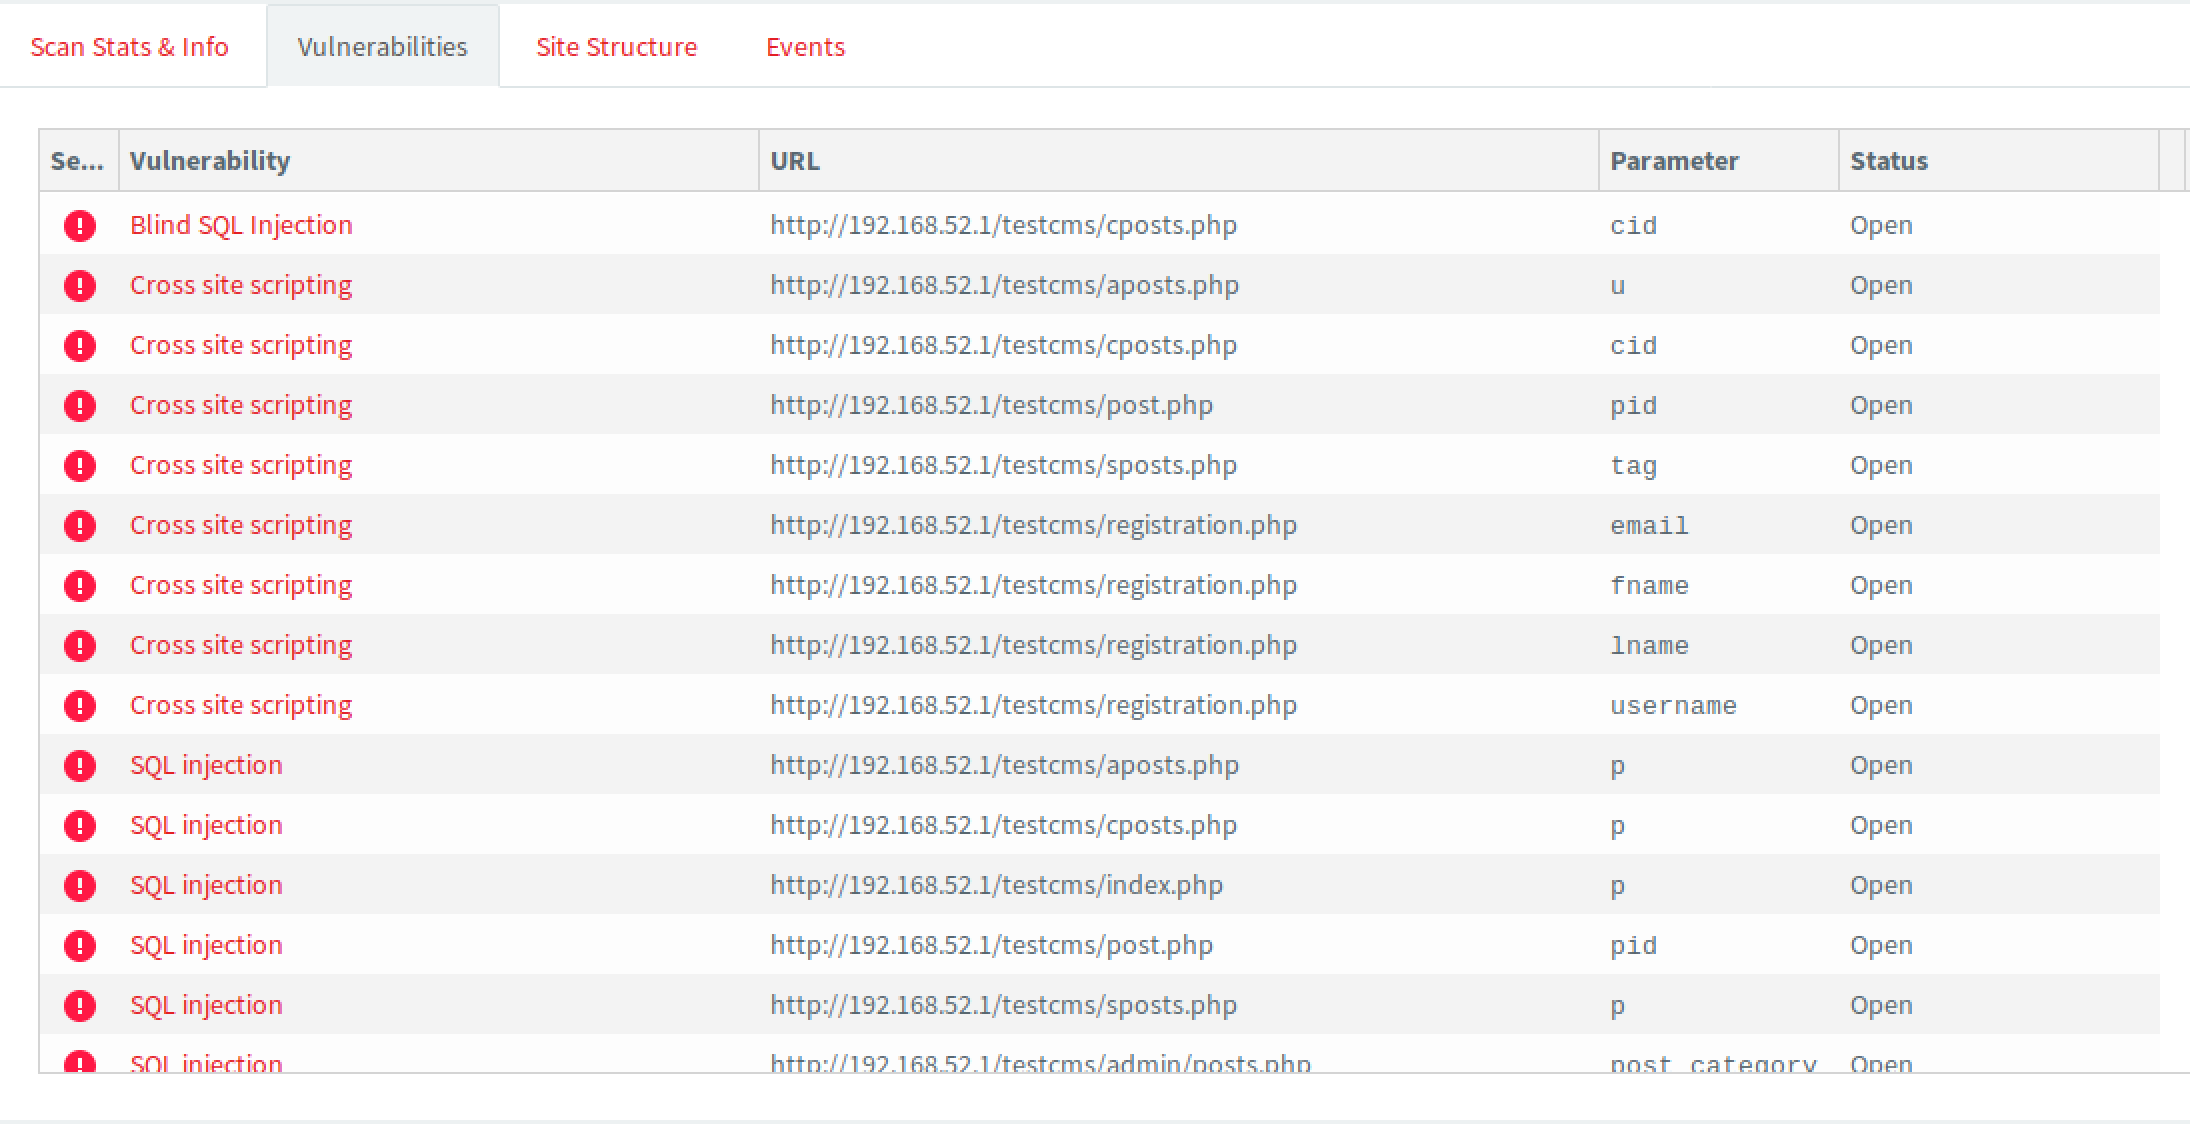Open Cross site scripting link for parameter cid
This screenshot has width=2190, height=1124.
(241, 345)
